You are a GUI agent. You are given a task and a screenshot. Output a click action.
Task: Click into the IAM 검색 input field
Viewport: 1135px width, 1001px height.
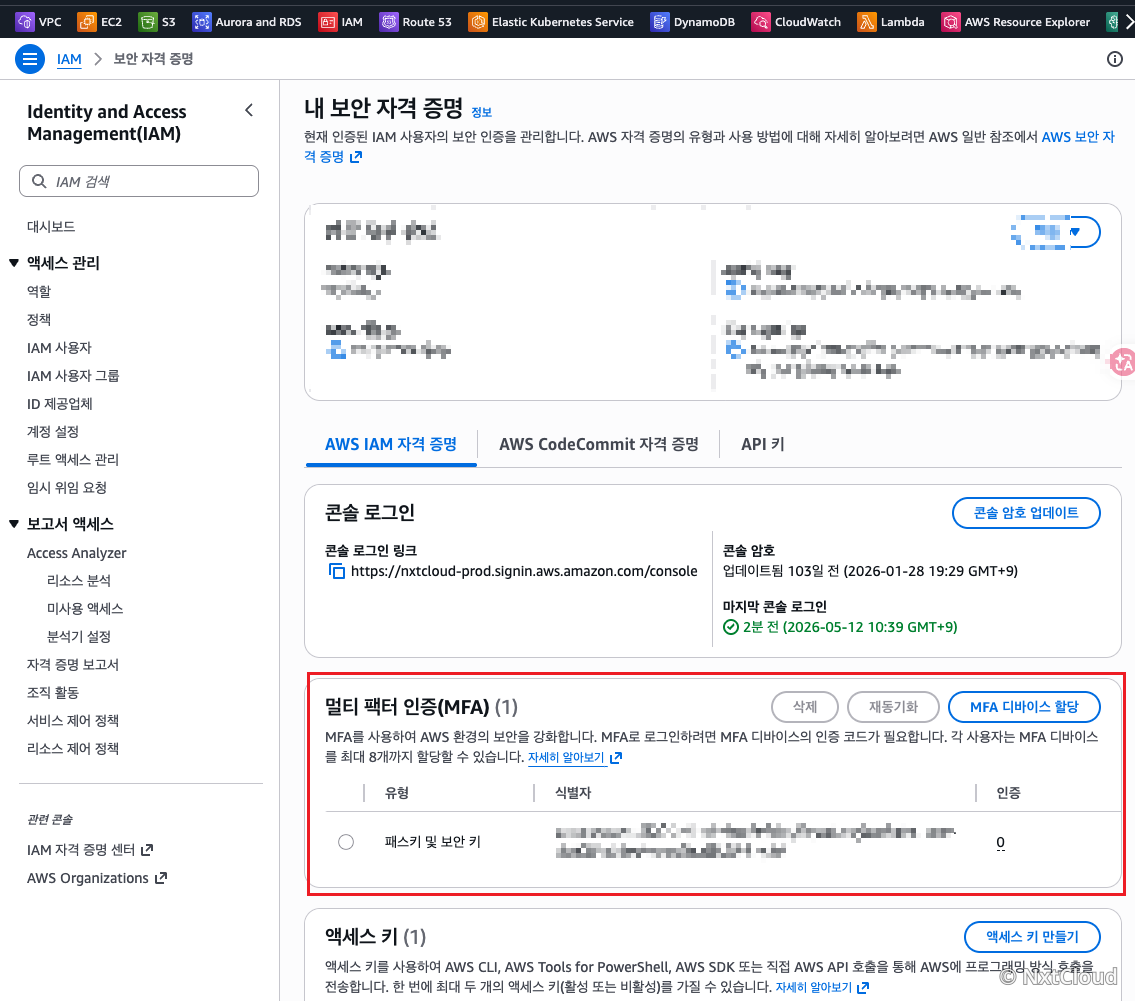pos(139,181)
